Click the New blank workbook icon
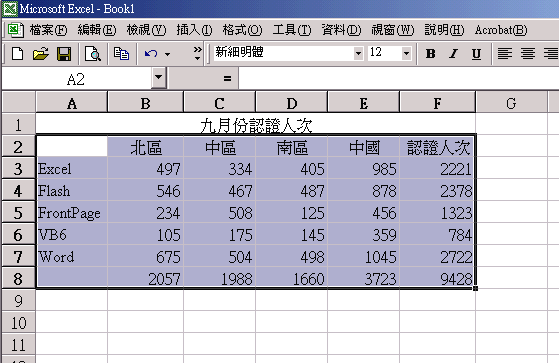 click(17, 54)
